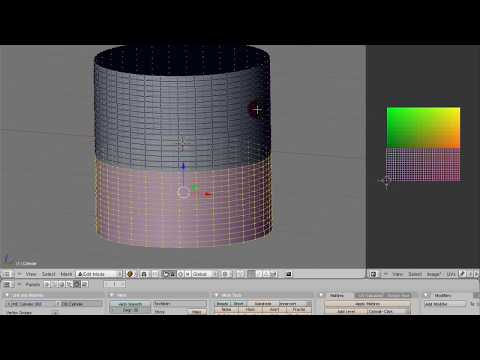Screen dimensions: 480x360
Task: Click the Add Level button
Action: click(x=346, y=312)
